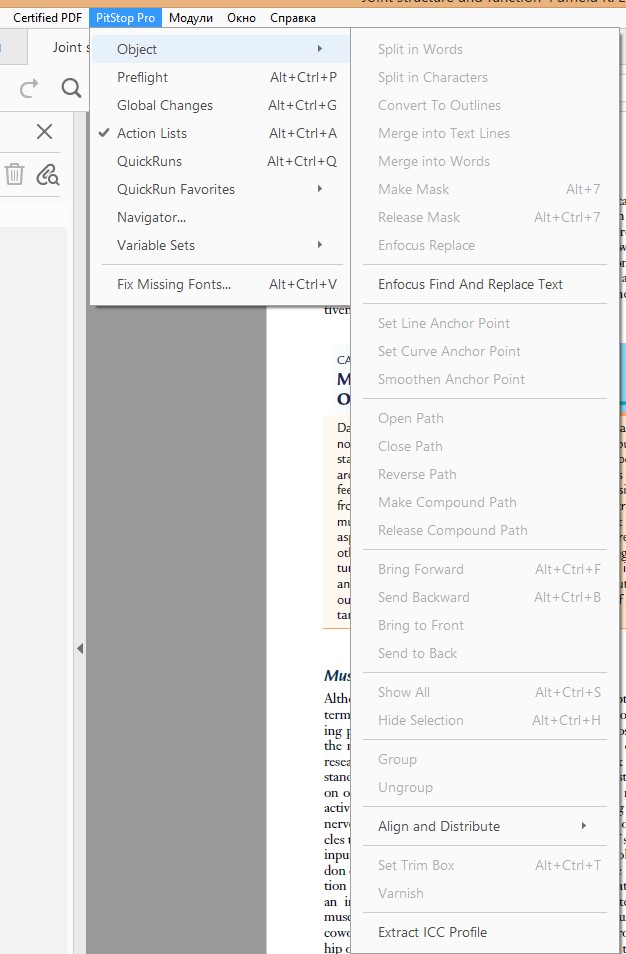Click Split in Words entry
The width and height of the screenshot is (626, 954).
(485, 49)
